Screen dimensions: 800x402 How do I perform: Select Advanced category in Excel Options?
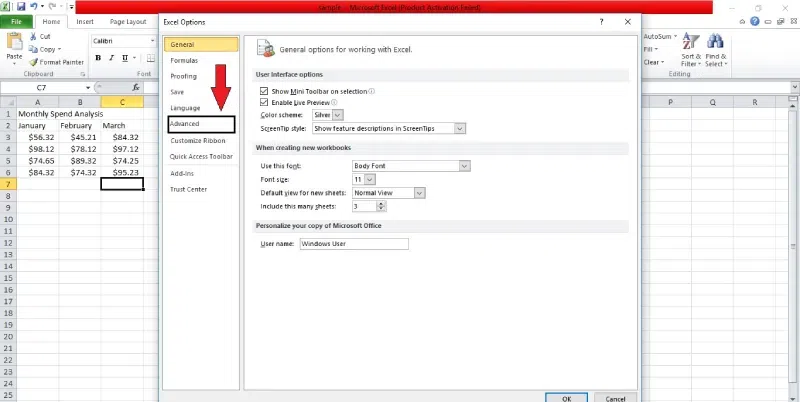click(201, 124)
